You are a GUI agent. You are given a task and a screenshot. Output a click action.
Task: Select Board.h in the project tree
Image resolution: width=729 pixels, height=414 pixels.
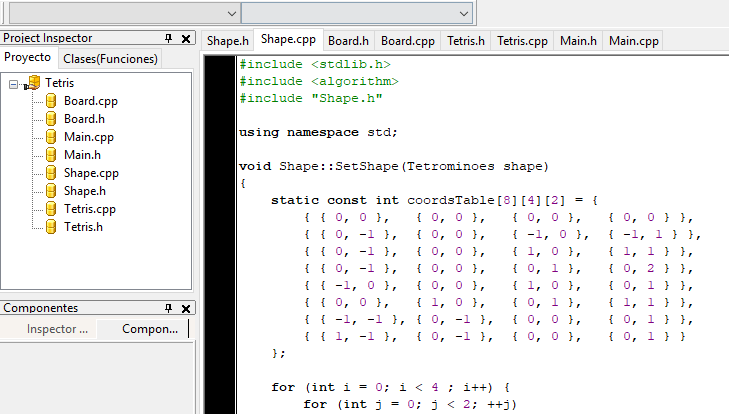click(x=84, y=119)
